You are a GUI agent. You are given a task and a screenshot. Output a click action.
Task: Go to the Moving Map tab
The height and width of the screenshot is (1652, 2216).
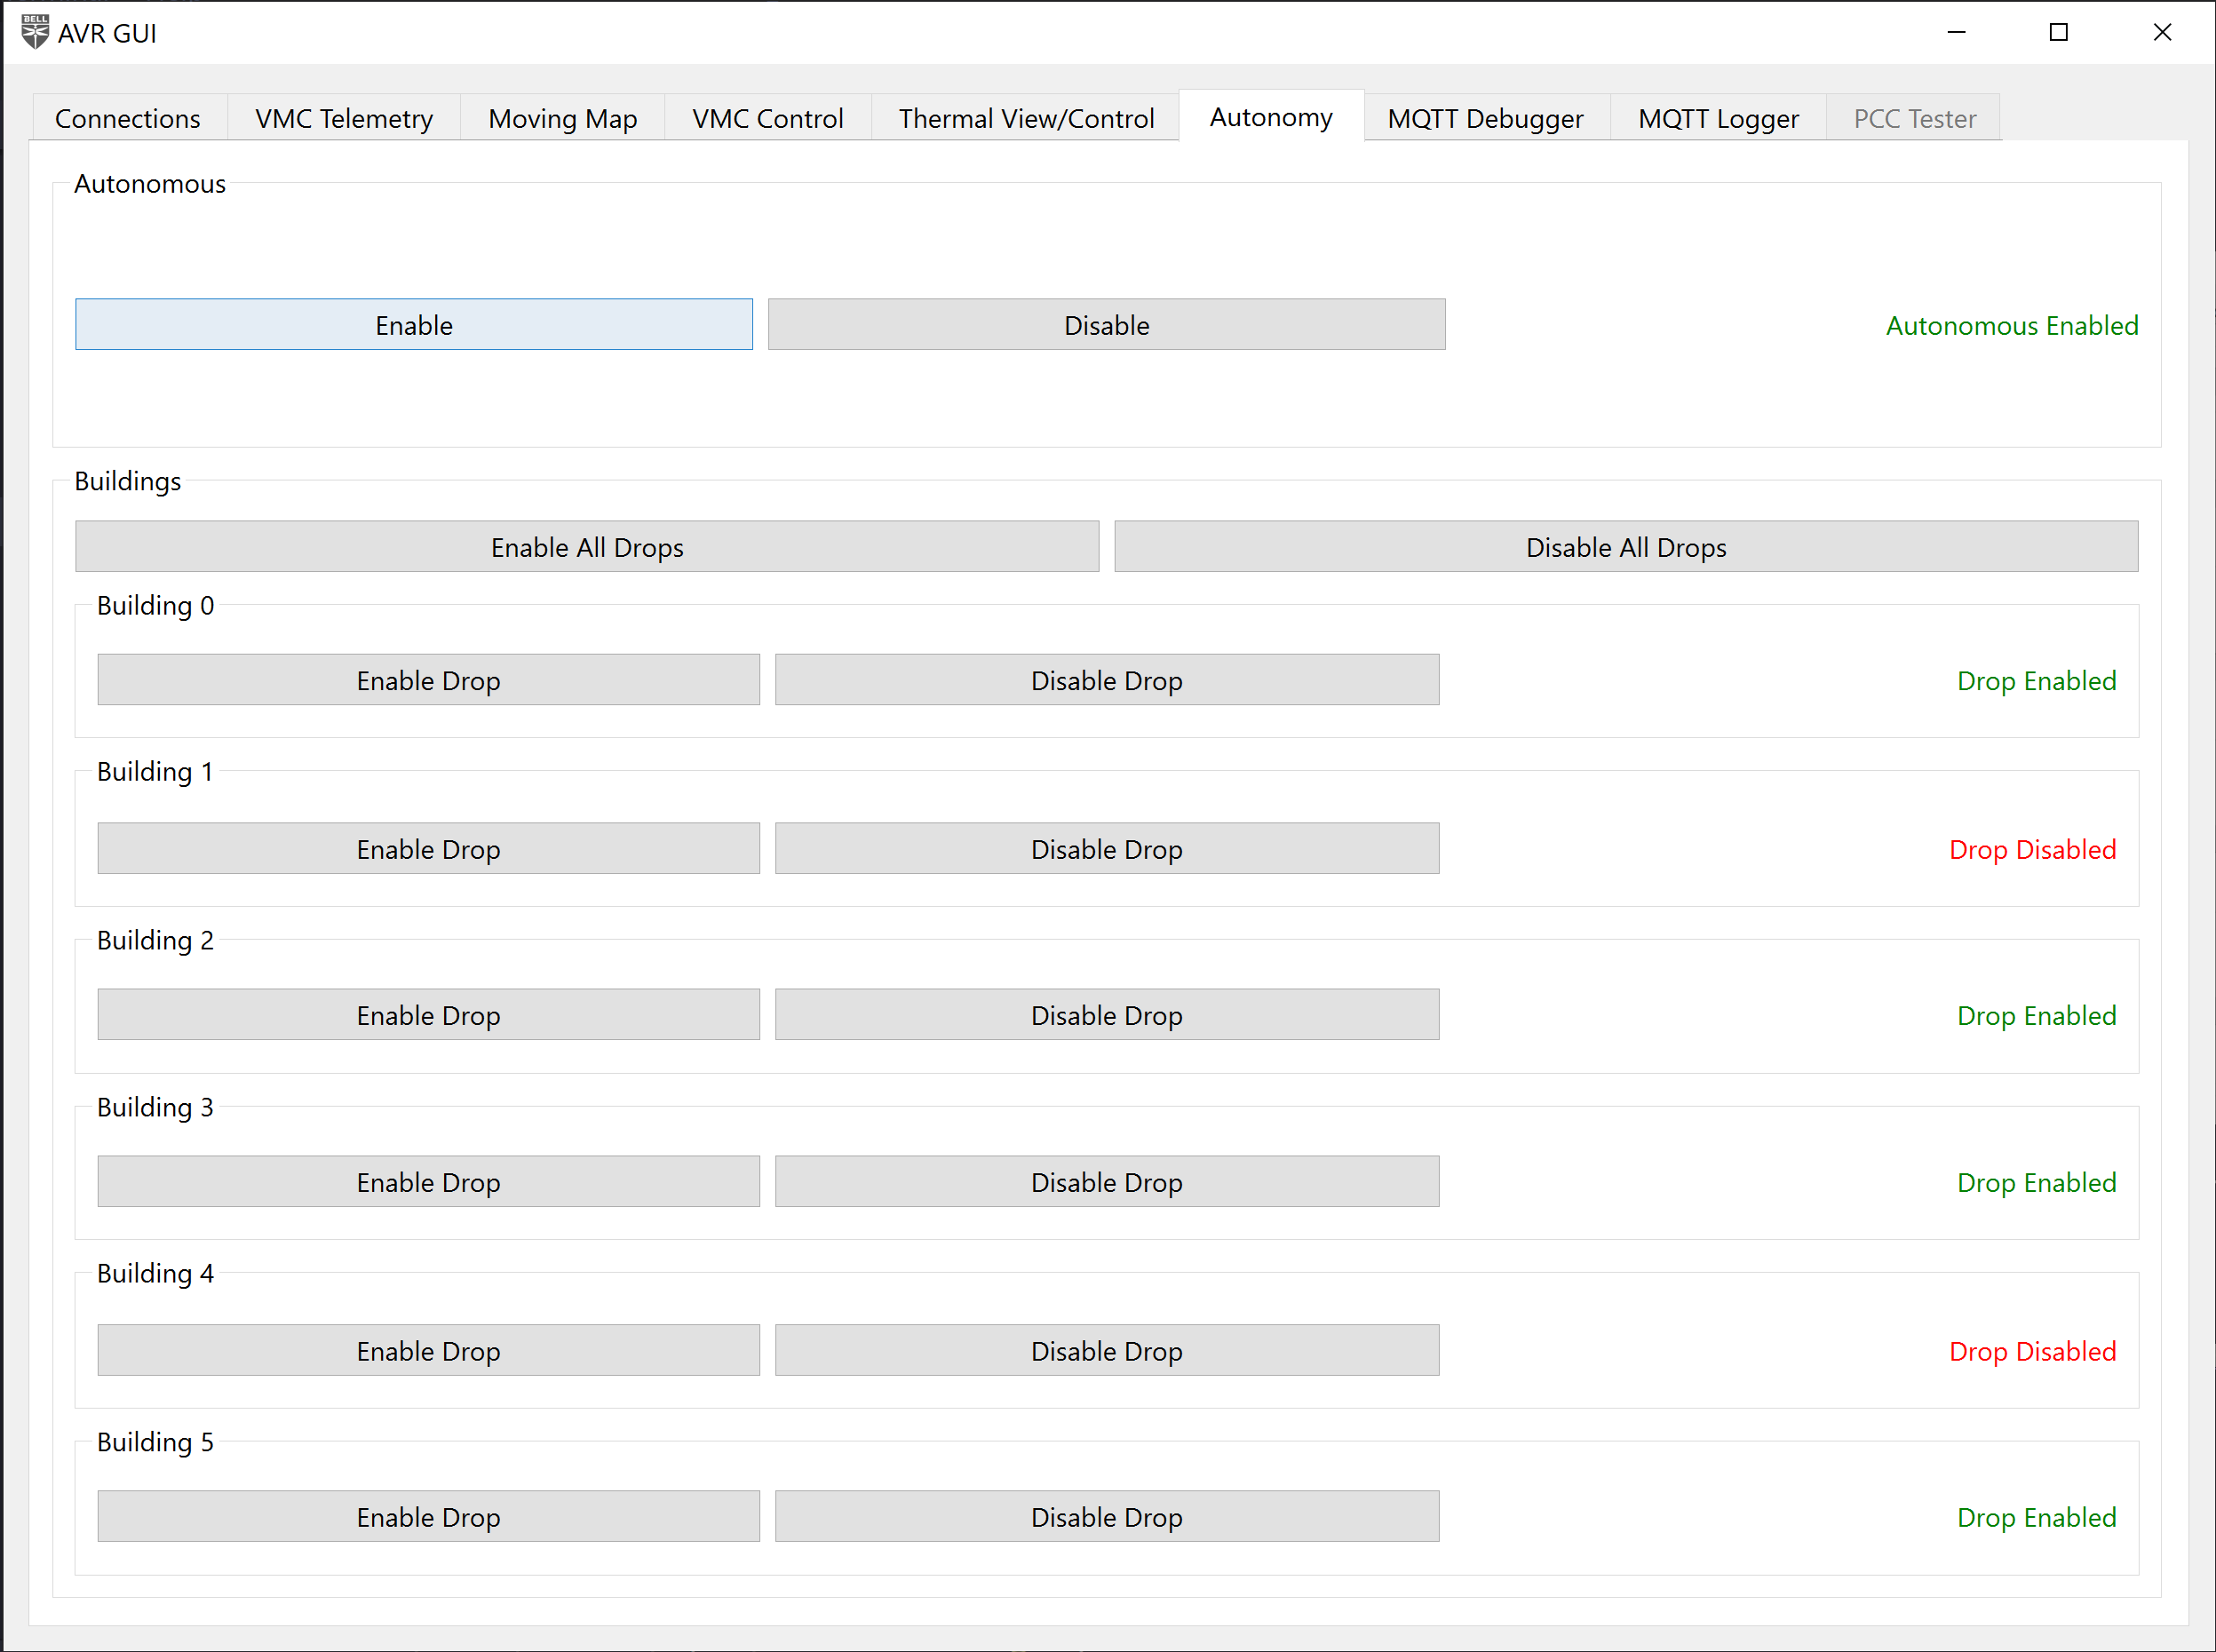point(563,118)
